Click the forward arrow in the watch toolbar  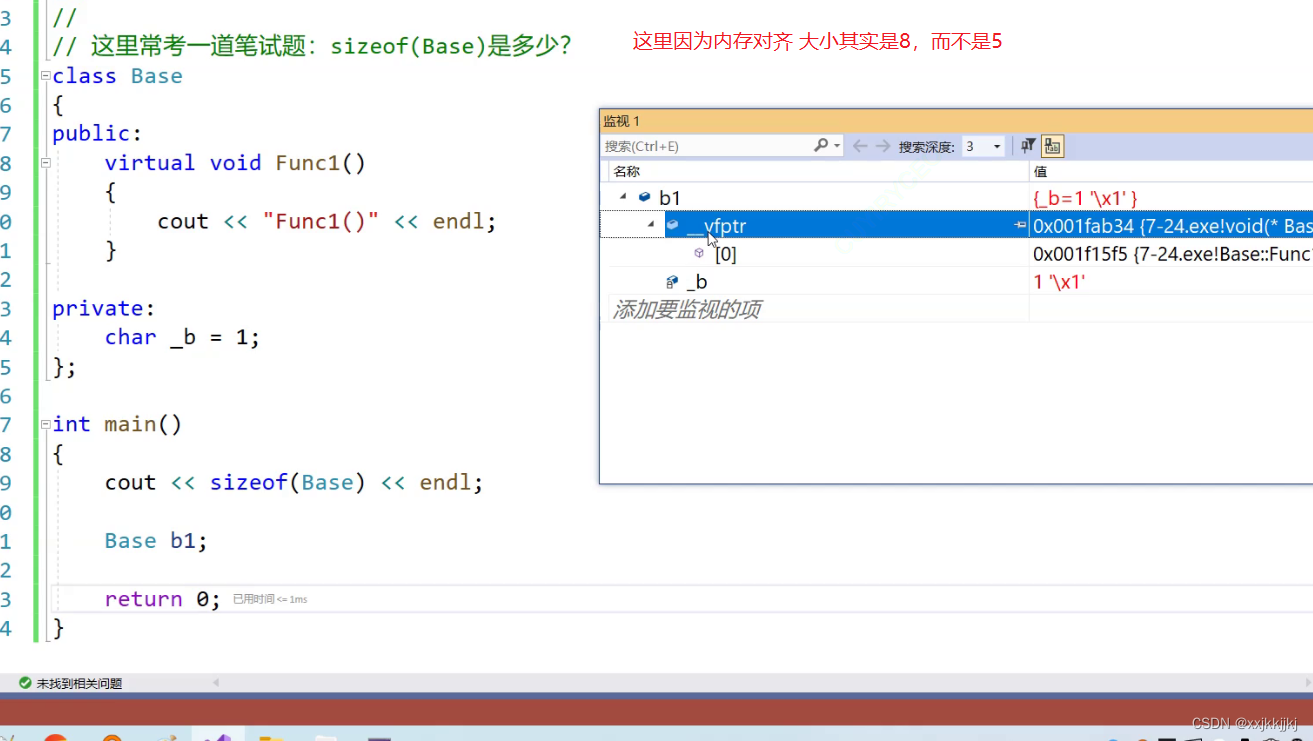[x=883, y=146]
